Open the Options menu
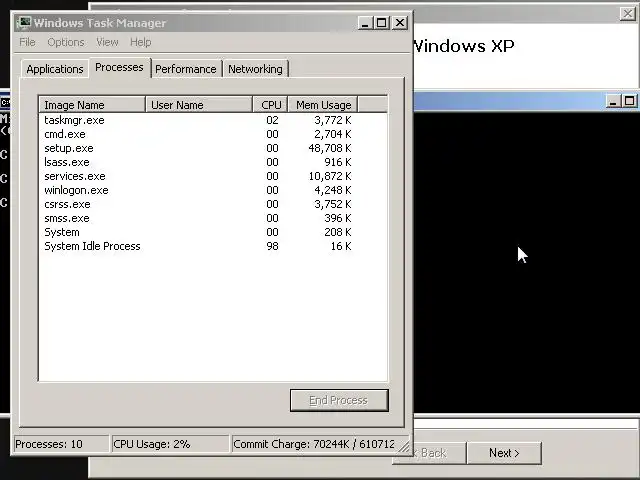 coord(66,42)
